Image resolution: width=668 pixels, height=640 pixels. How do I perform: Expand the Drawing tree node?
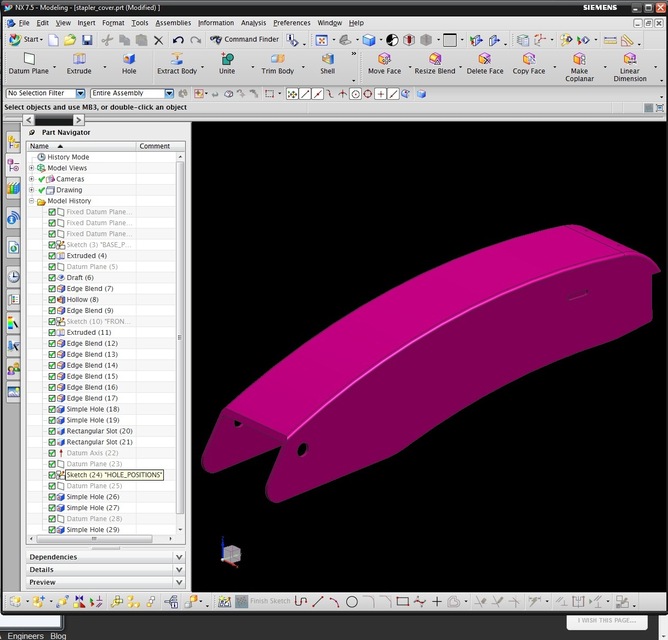click(x=32, y=190)
